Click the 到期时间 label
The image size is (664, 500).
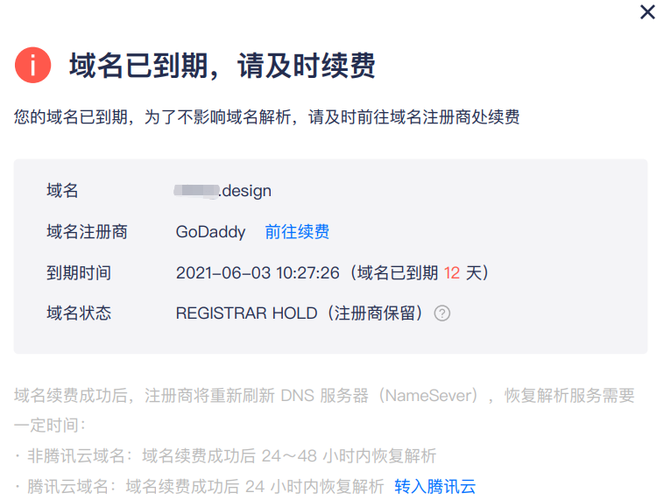(x=79, y=273)
